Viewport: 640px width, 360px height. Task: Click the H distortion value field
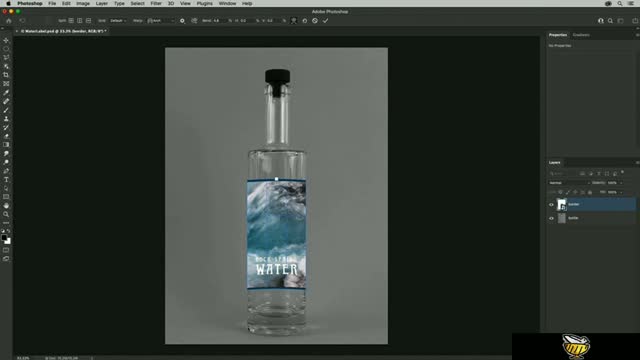[x=247, y=20]
